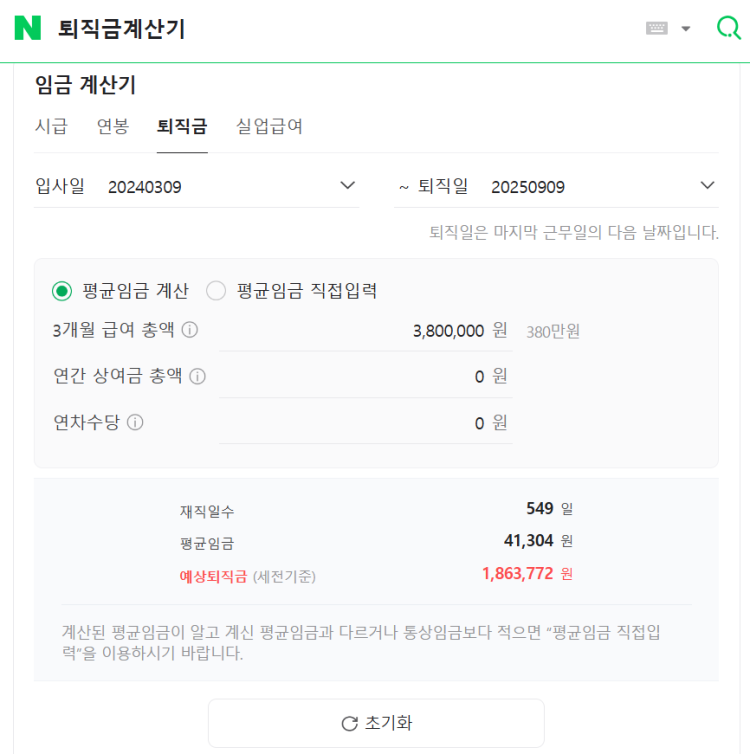Viewport: 750px width, 754px height.
Task: Switch to the 시급 tab
Action: pyautogui.click(x=51, y=126)
